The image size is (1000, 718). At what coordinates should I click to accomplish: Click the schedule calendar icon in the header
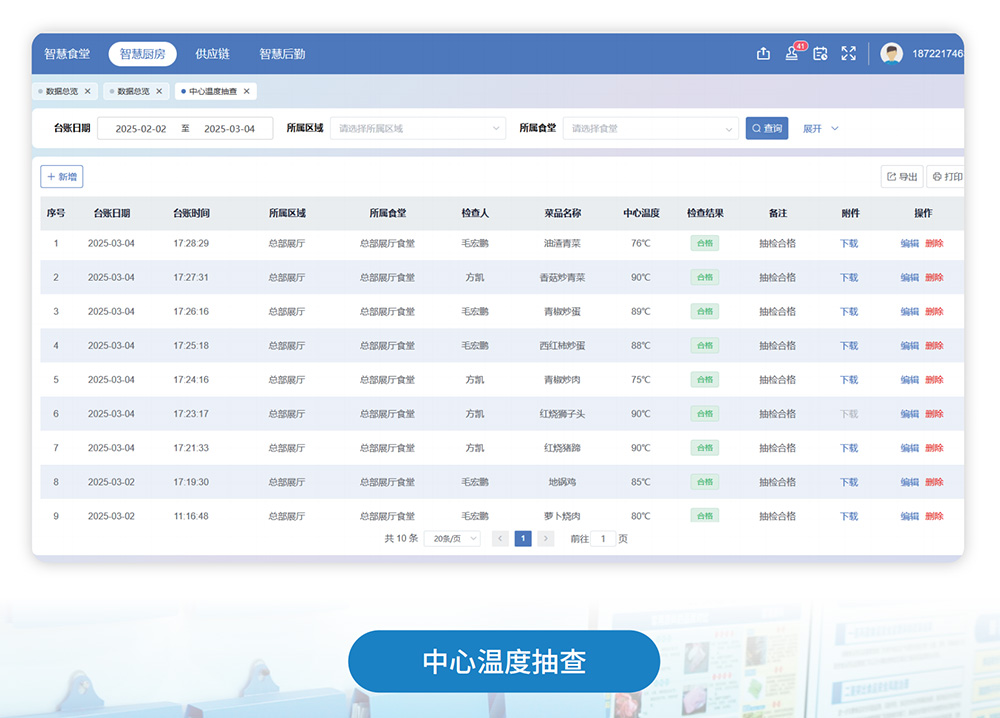pos(820,54)
